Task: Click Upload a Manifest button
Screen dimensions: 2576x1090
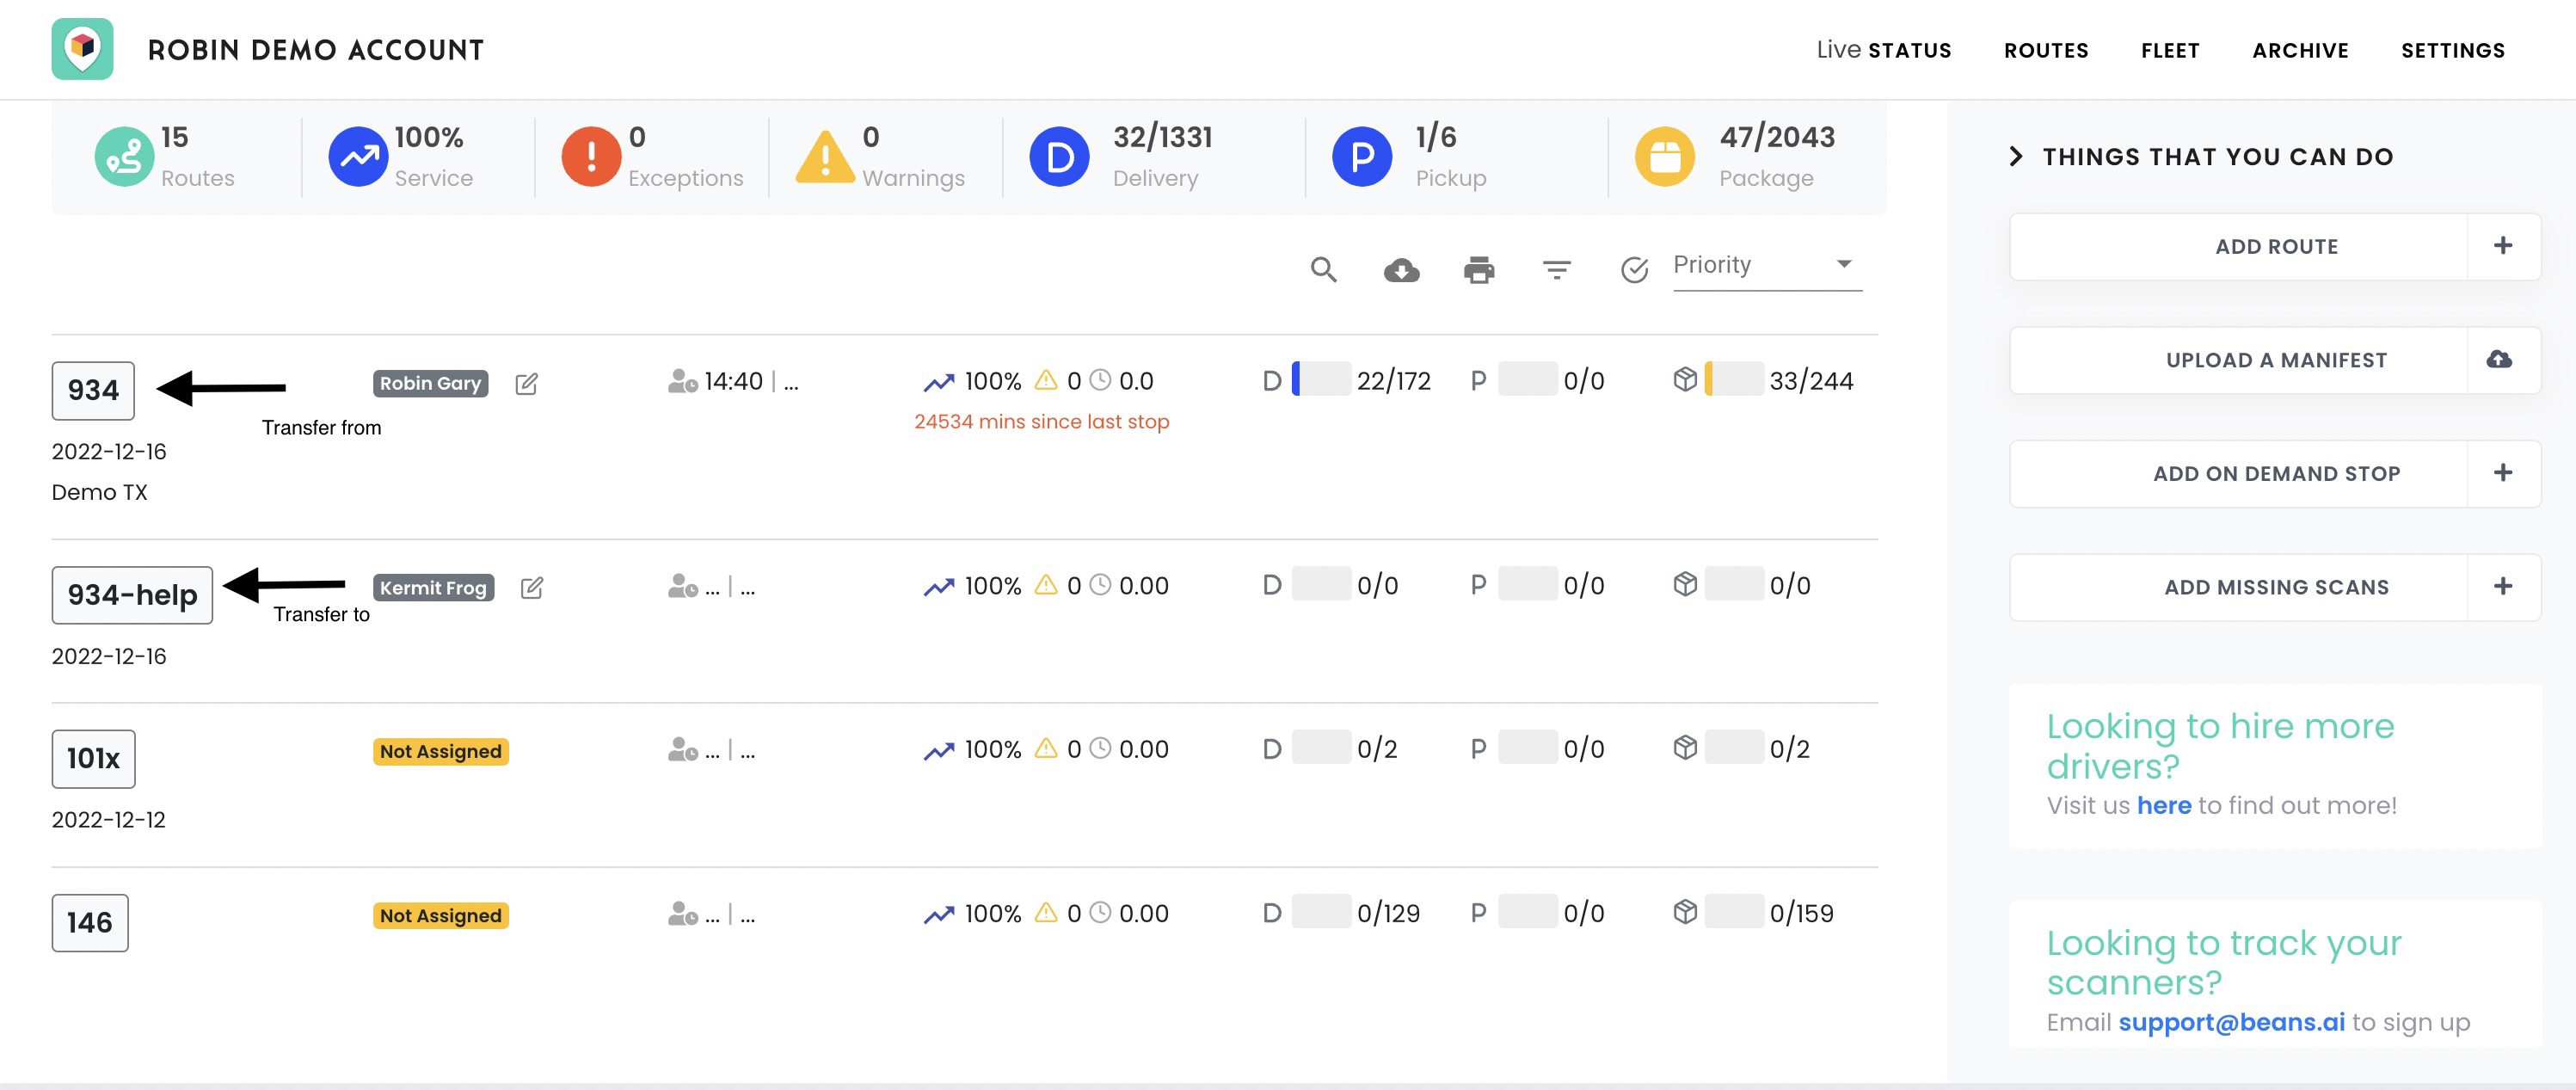Action: point(2274,360)
